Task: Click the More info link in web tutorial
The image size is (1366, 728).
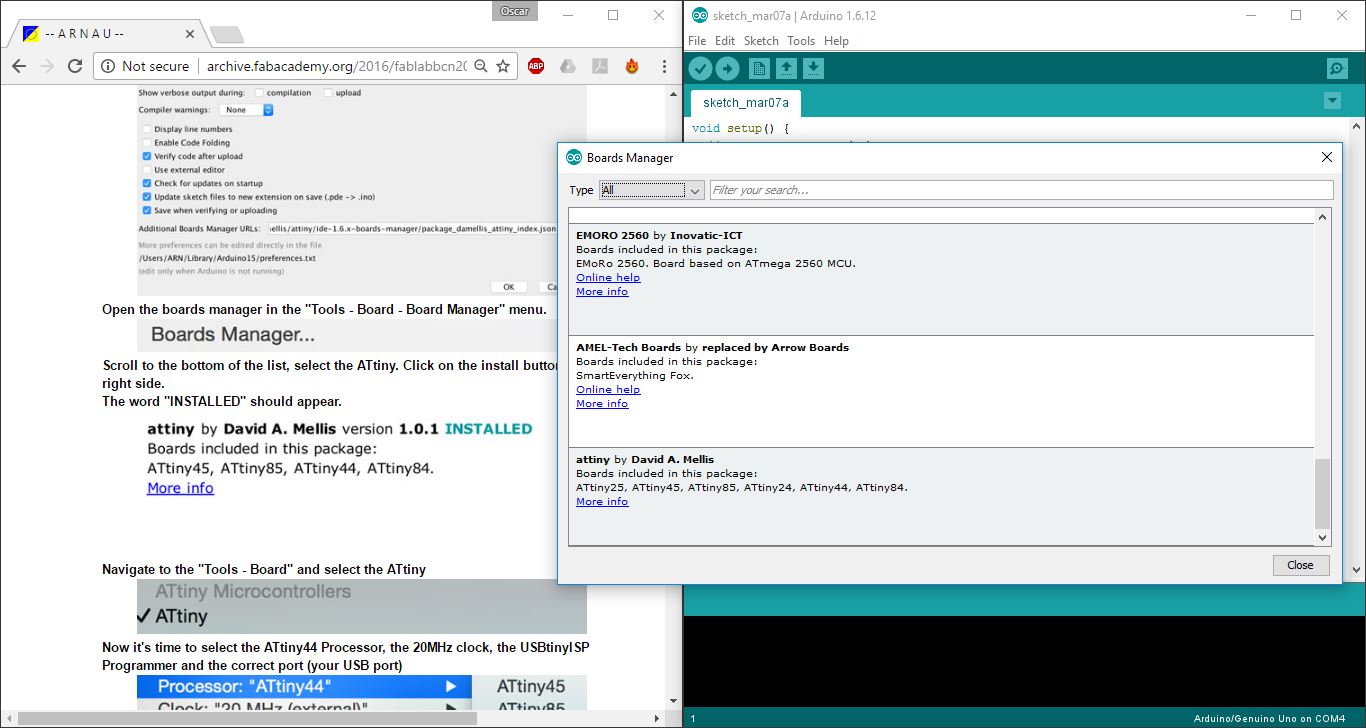Action: (x=180, y=488)
